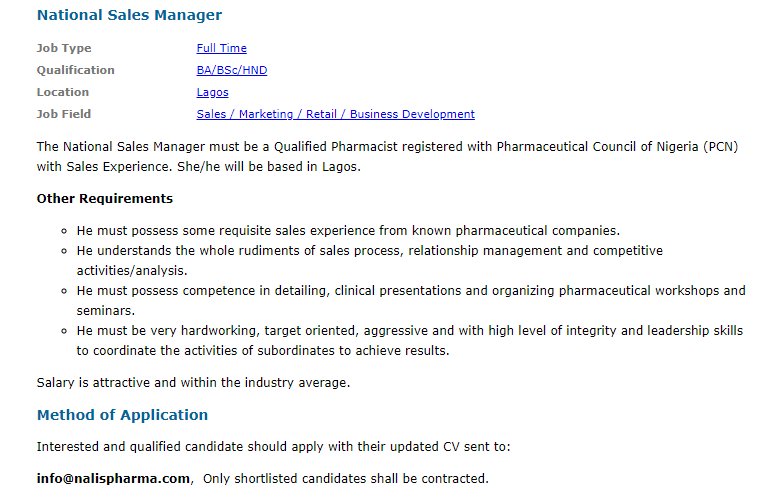Image resolution: width=767 pixels, height=502 pixels.
Task: Open the Full Time job type link
Action: 222,48
